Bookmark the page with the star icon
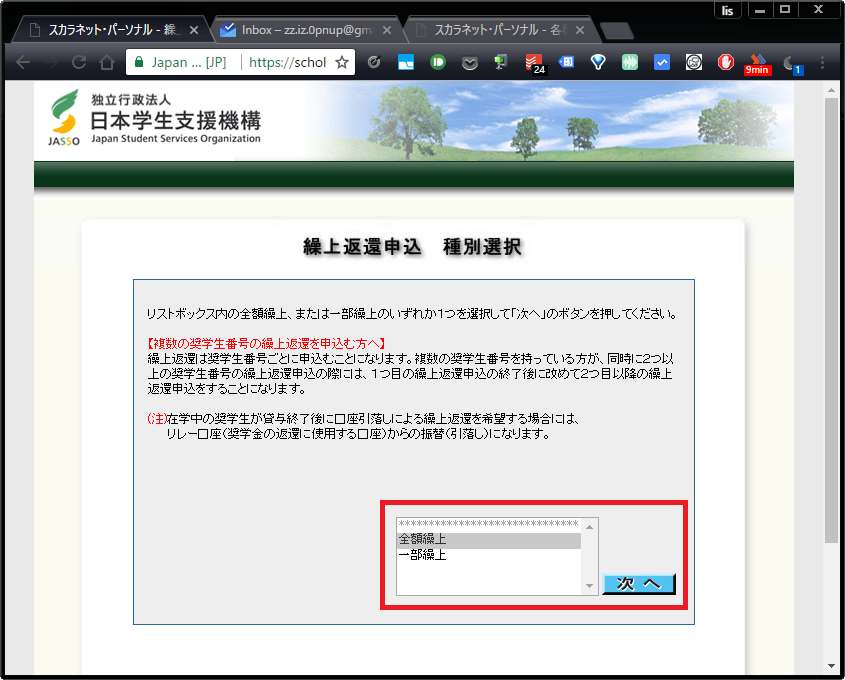Image resolution: width=845 pixels, height=680 pixels. pos(342,63)
